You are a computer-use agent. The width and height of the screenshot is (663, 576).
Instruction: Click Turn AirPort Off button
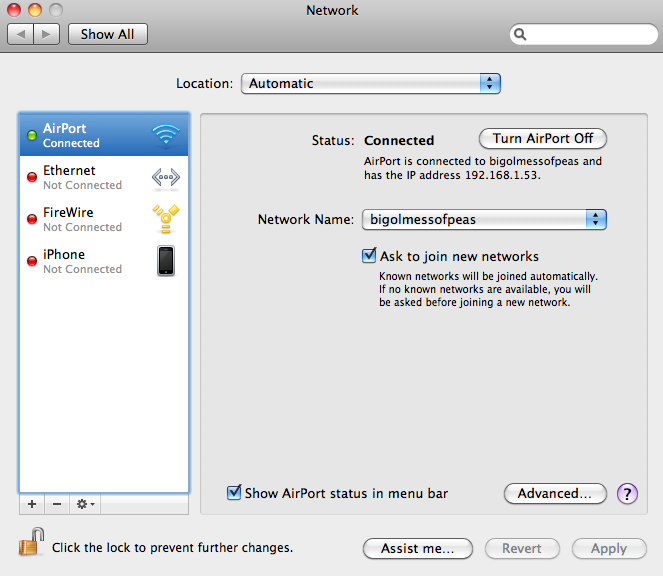543,138
